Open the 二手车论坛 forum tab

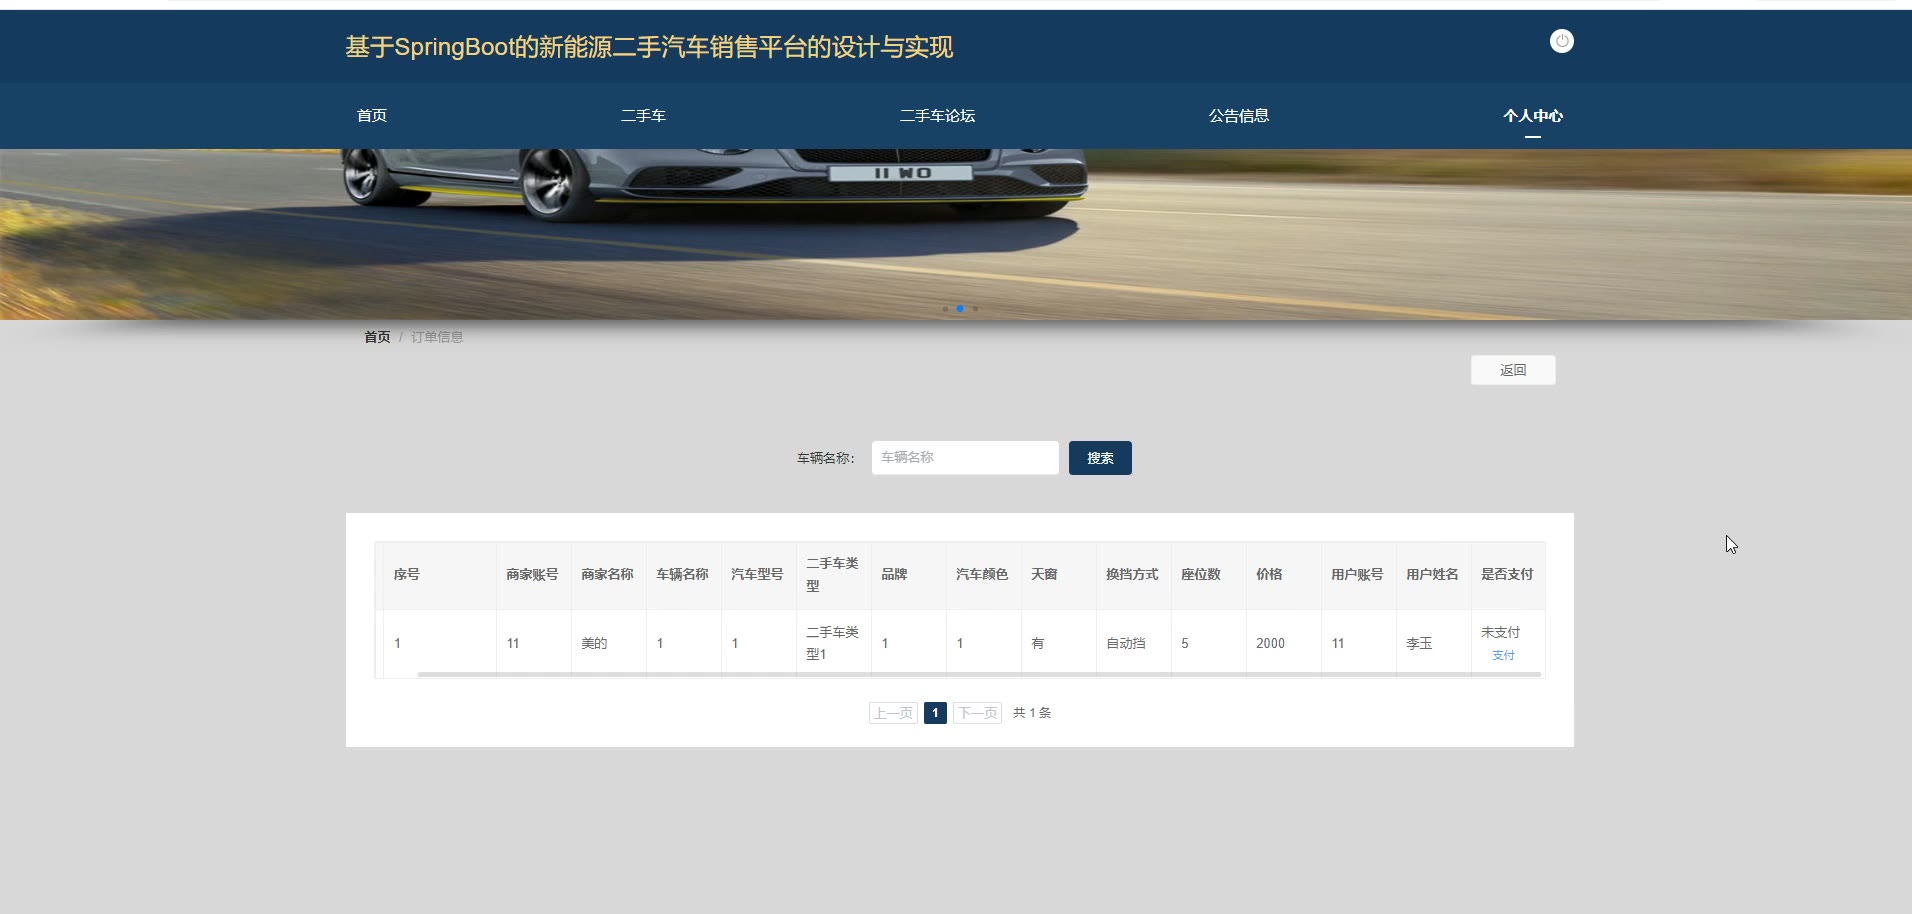coord(937,116)
